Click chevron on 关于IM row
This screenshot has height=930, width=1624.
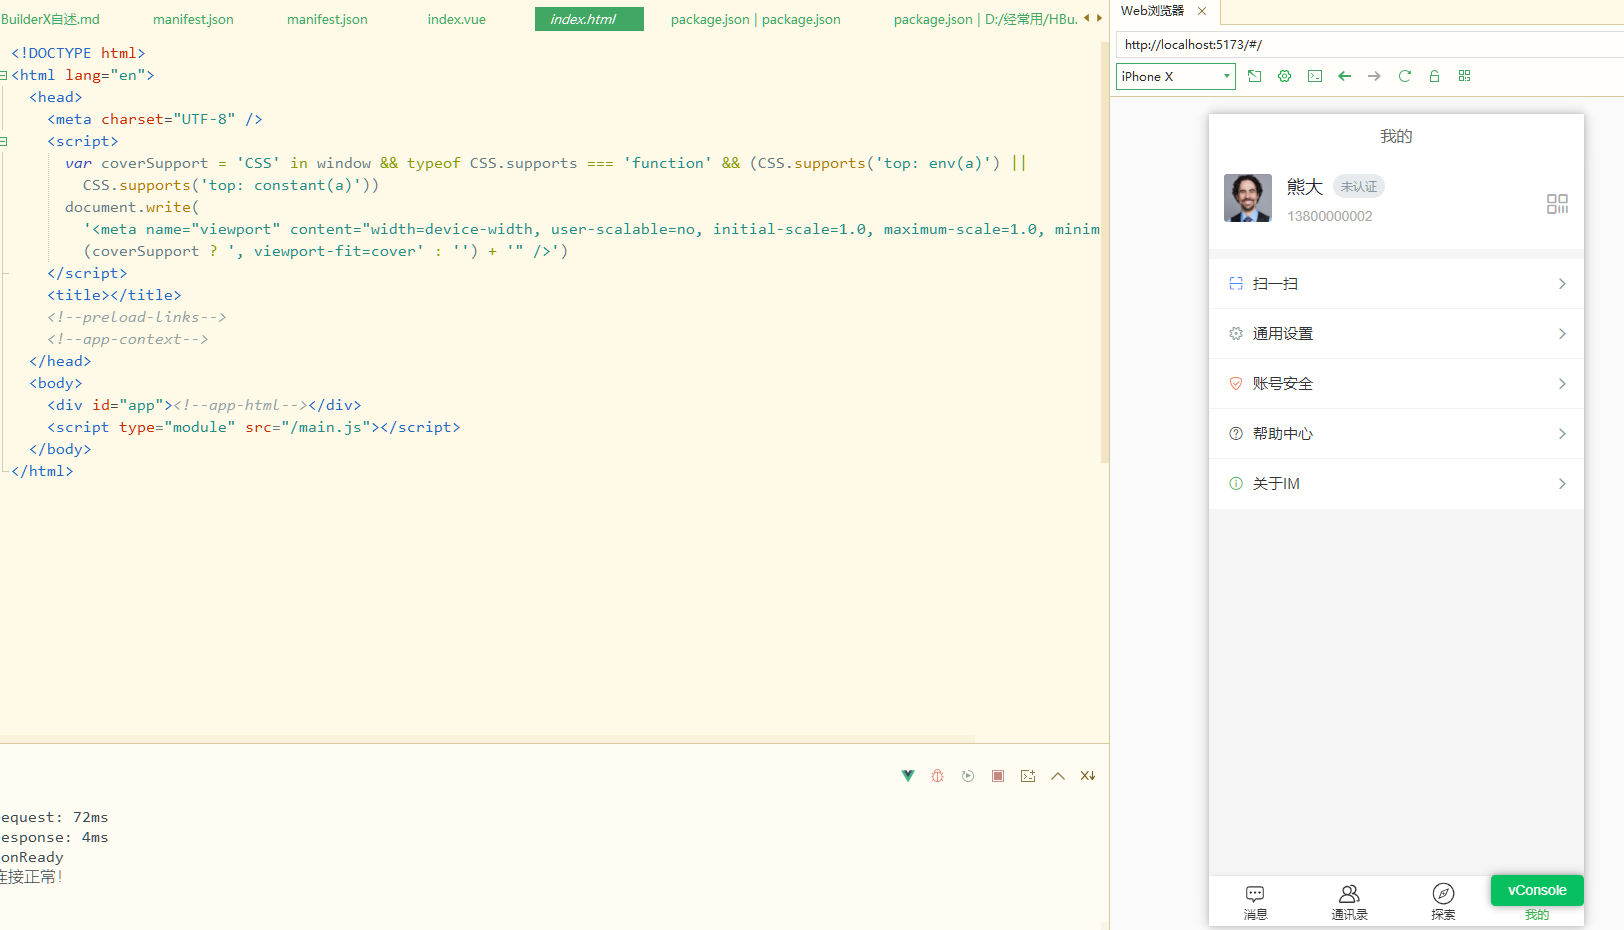1562,484
